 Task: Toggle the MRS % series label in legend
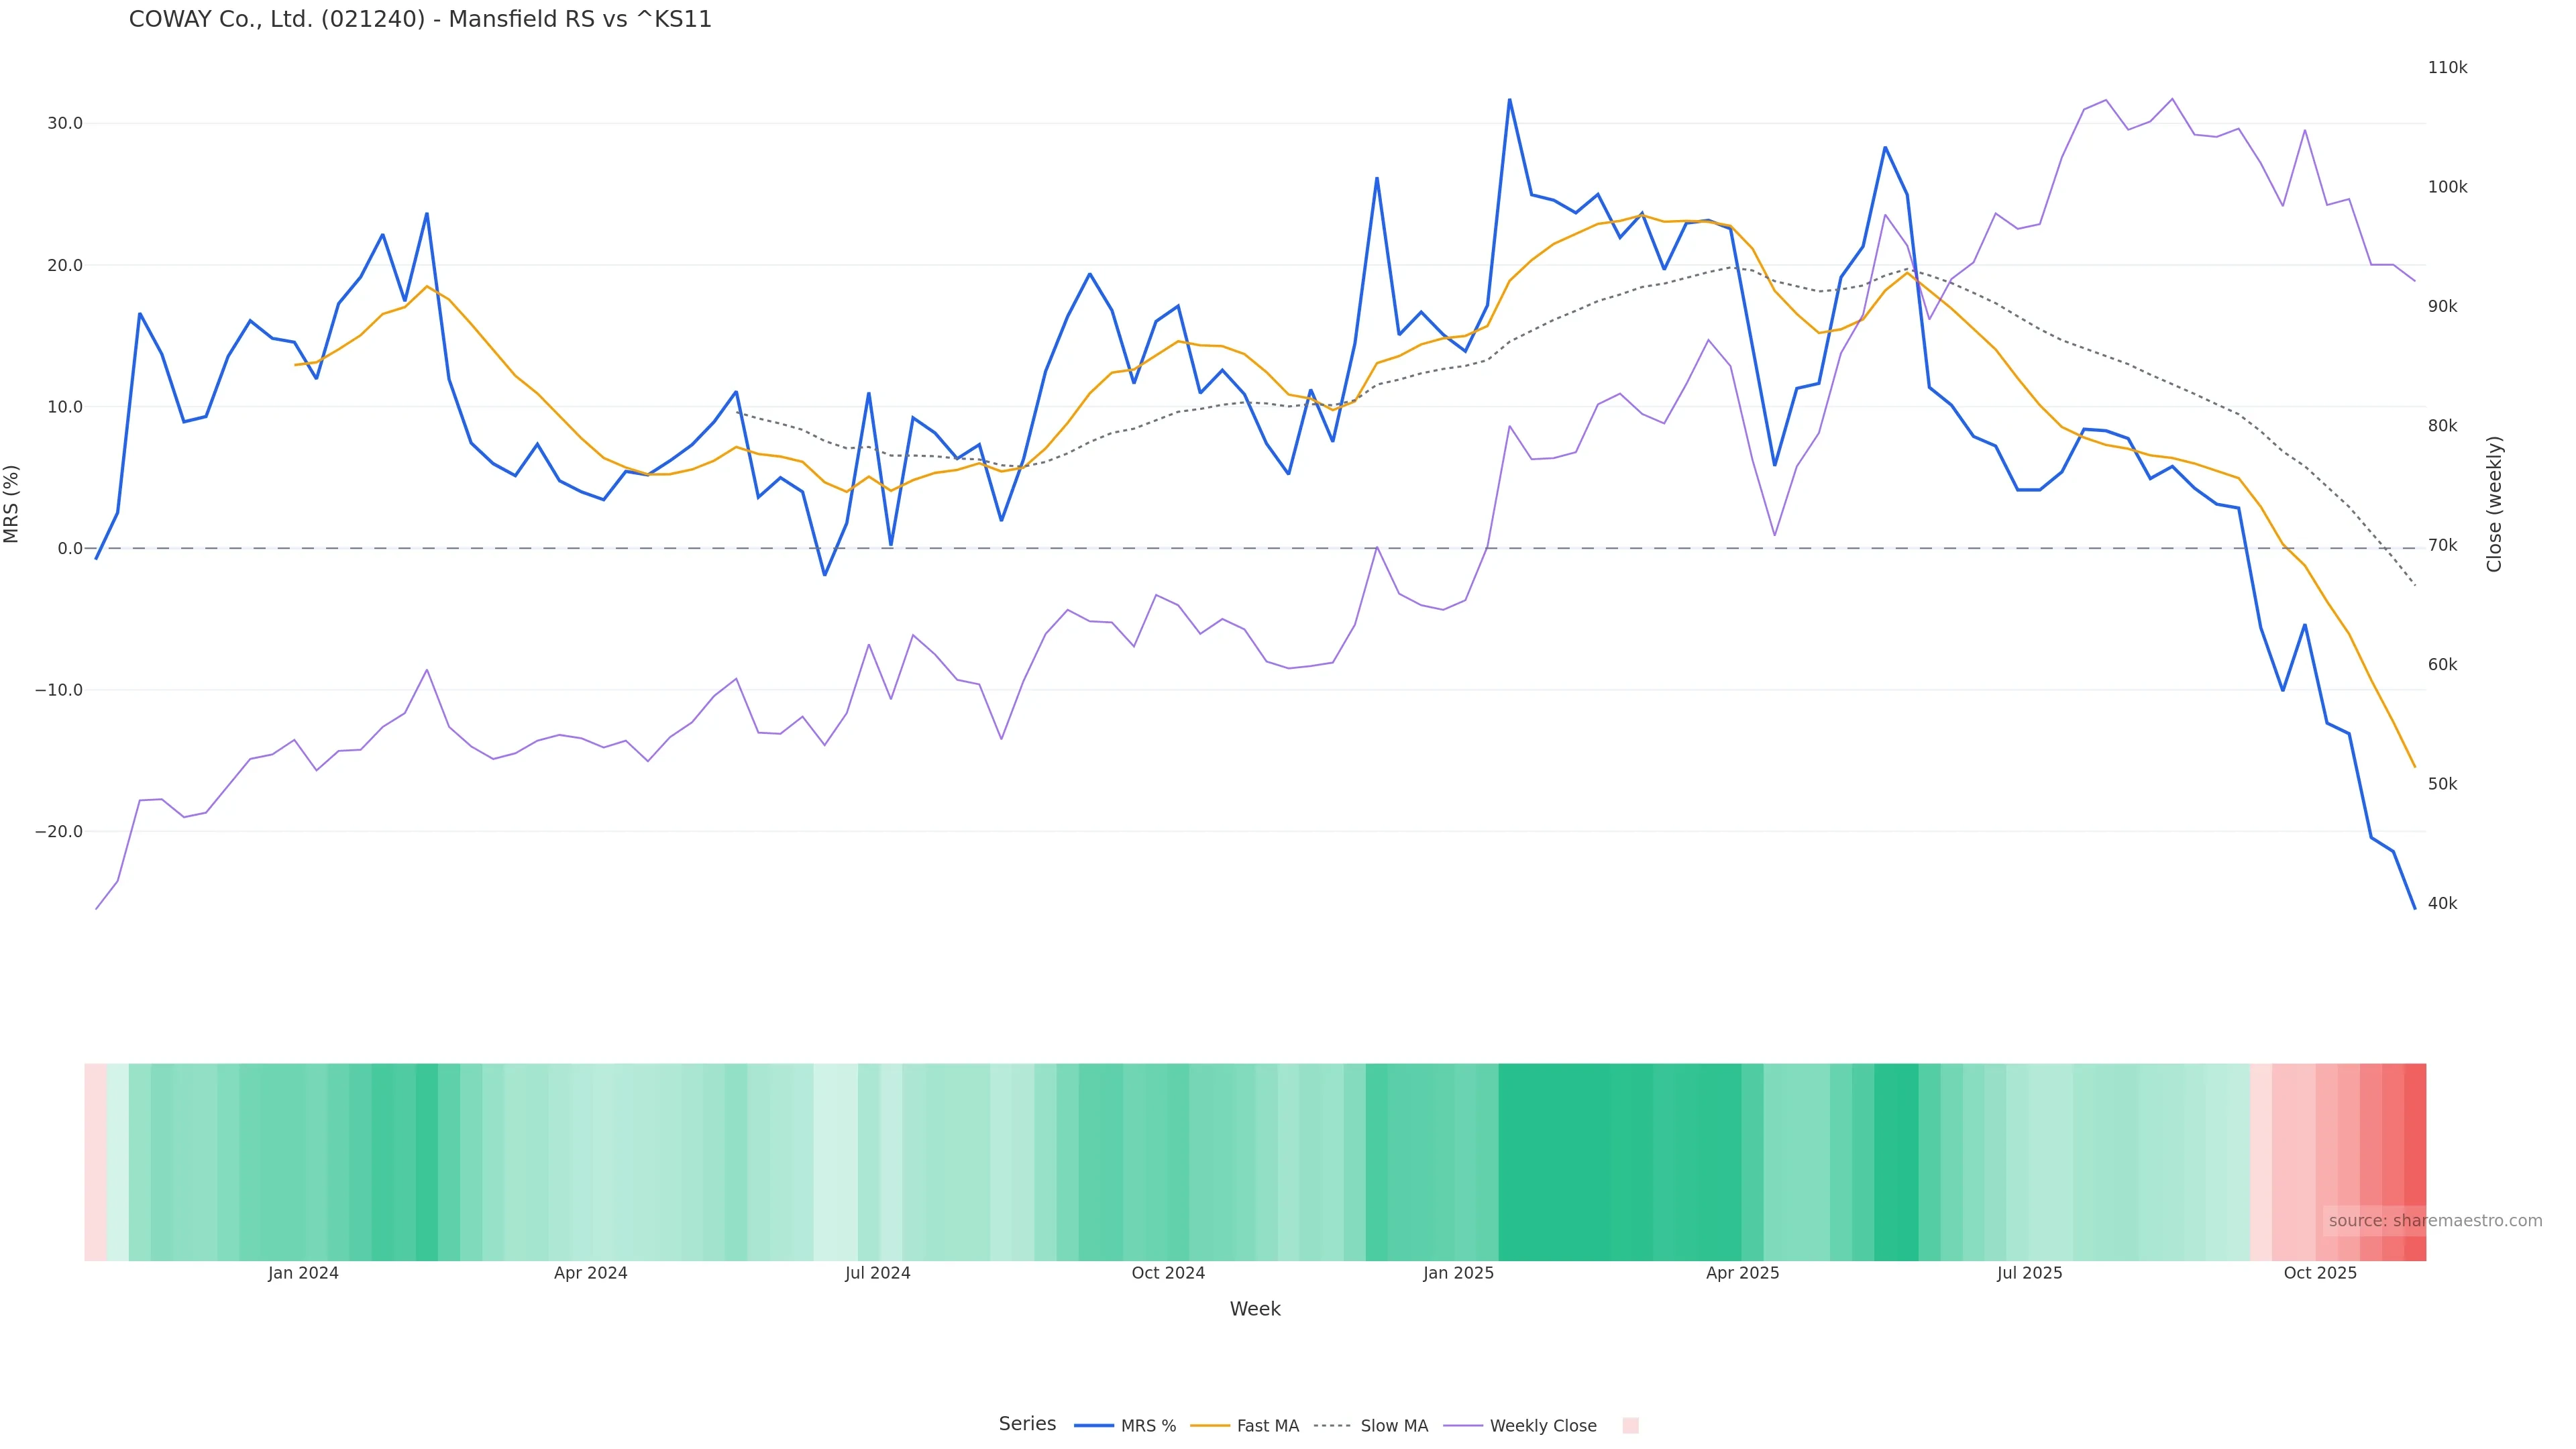click(x=1148, y=1426)
